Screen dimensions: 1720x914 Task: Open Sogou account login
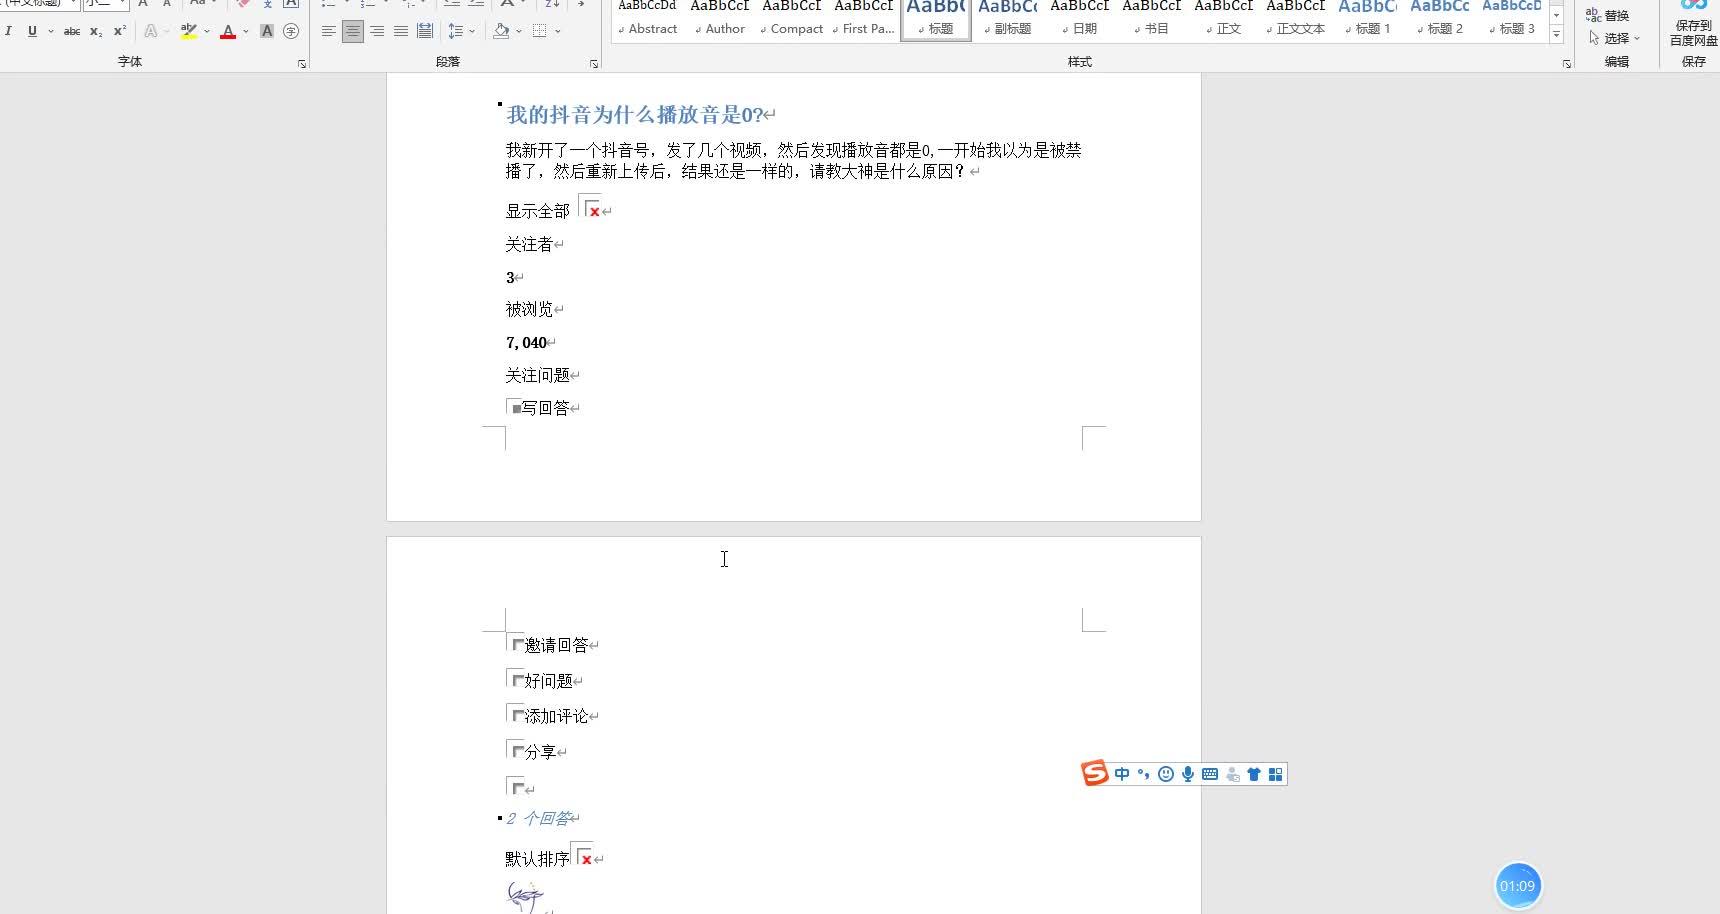[1232, 774]
